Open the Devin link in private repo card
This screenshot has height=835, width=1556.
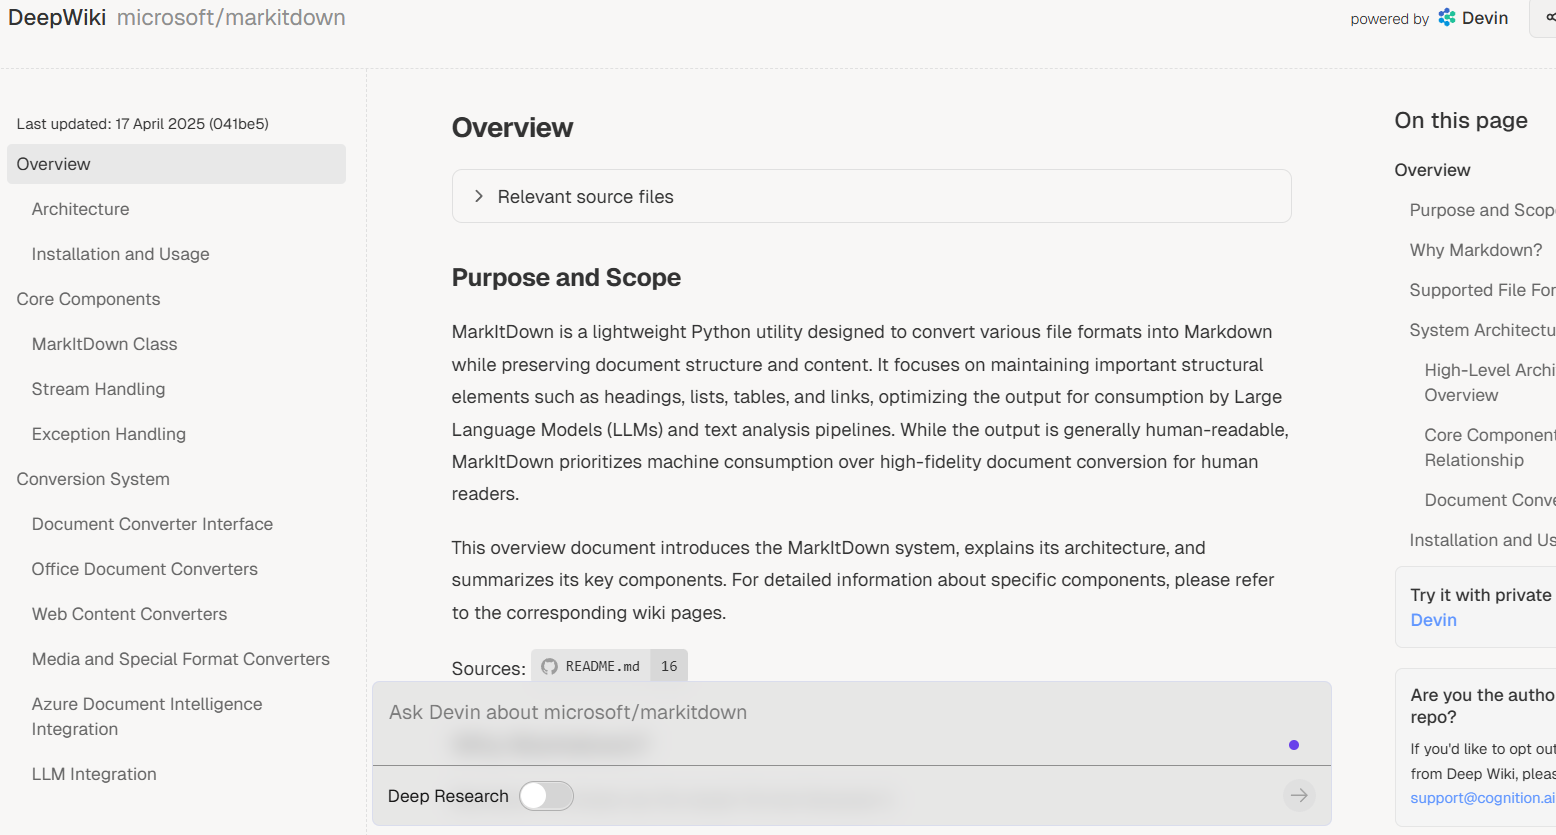coord(1433,620)
